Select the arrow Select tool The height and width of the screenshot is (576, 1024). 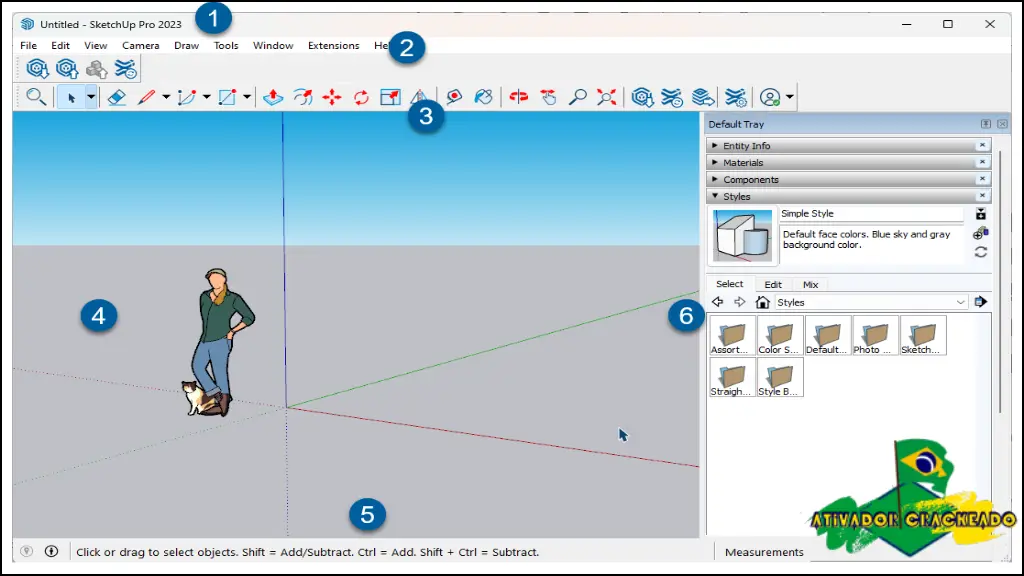click(71, 97)
